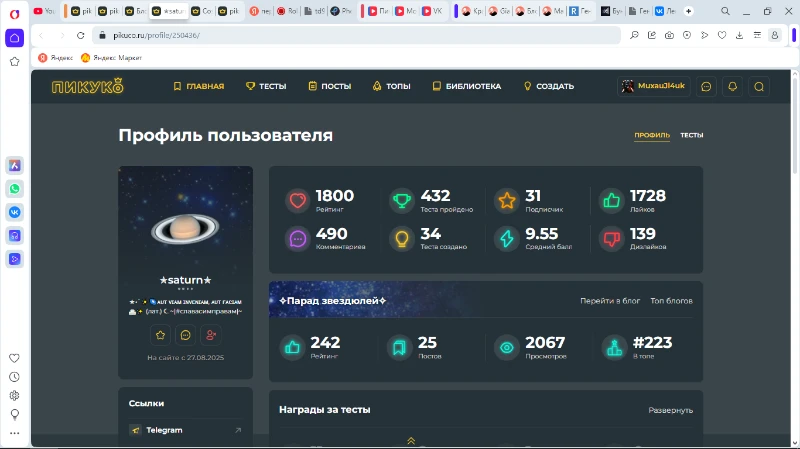Click the eye views icon next to 2067
Image resolution: width=800 pixels, height=449 pixels.
pyautogui.click(x=507, y=347)
